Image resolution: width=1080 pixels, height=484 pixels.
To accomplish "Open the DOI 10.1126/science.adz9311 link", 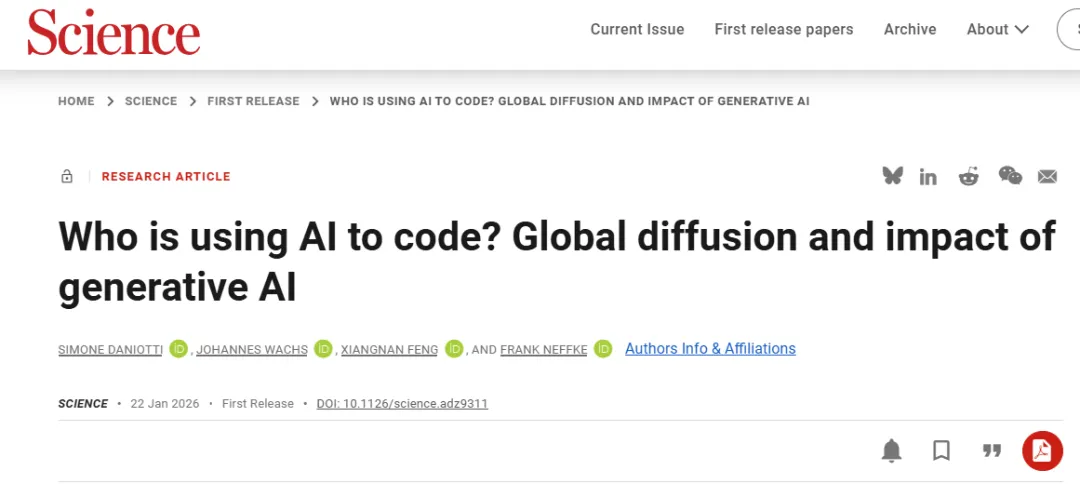I will (402, 404).
